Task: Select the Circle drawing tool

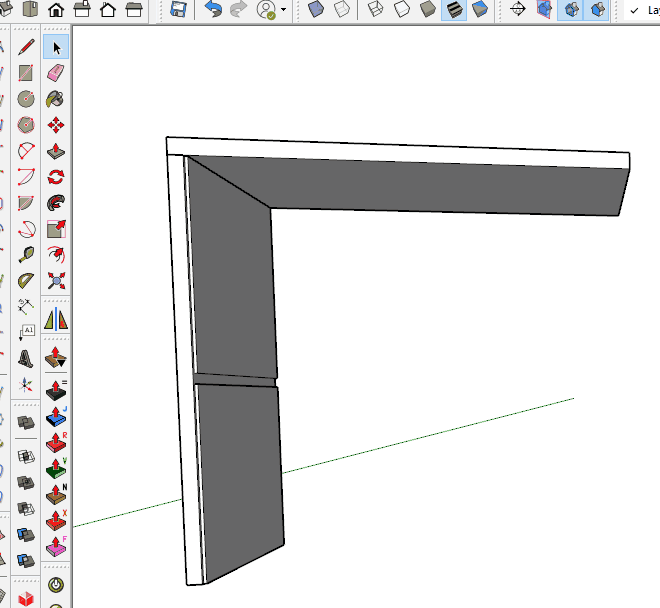Action: [26, 99]
